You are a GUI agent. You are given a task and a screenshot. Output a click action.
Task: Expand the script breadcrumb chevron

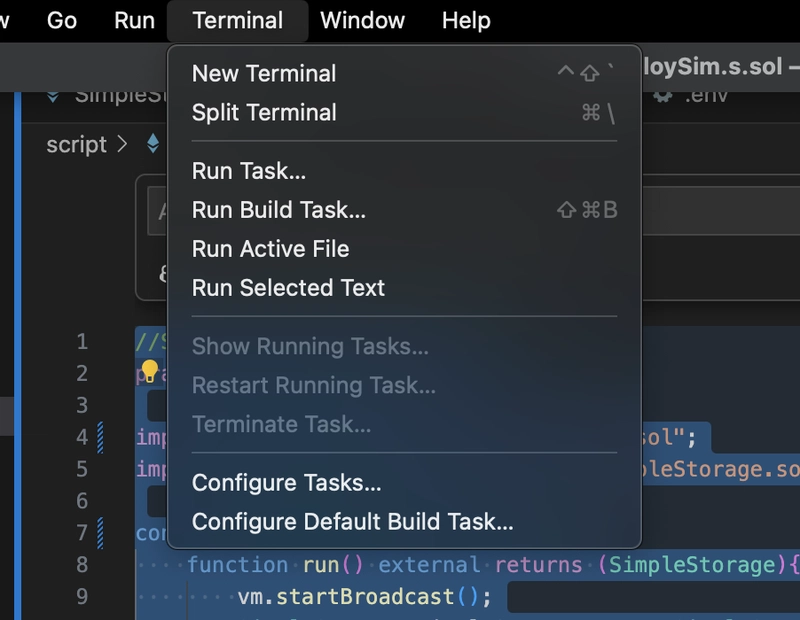(x=122, y=144)
